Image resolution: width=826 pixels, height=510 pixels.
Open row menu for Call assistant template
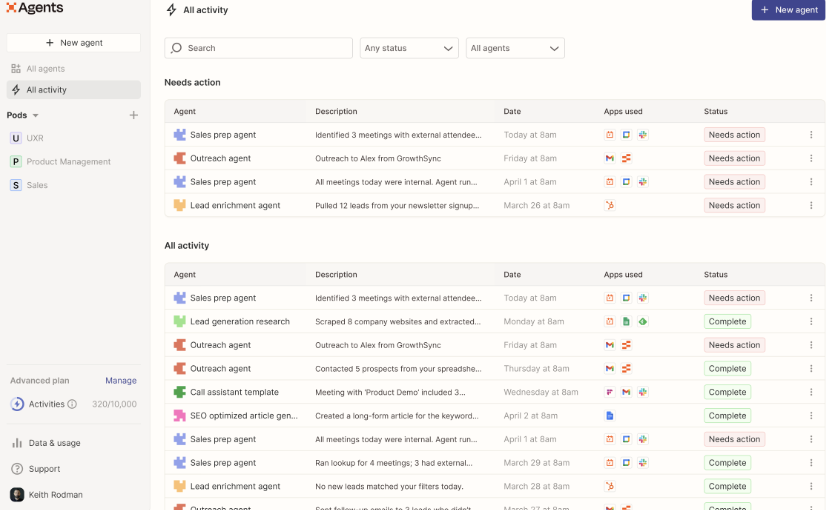coord(811,392)
